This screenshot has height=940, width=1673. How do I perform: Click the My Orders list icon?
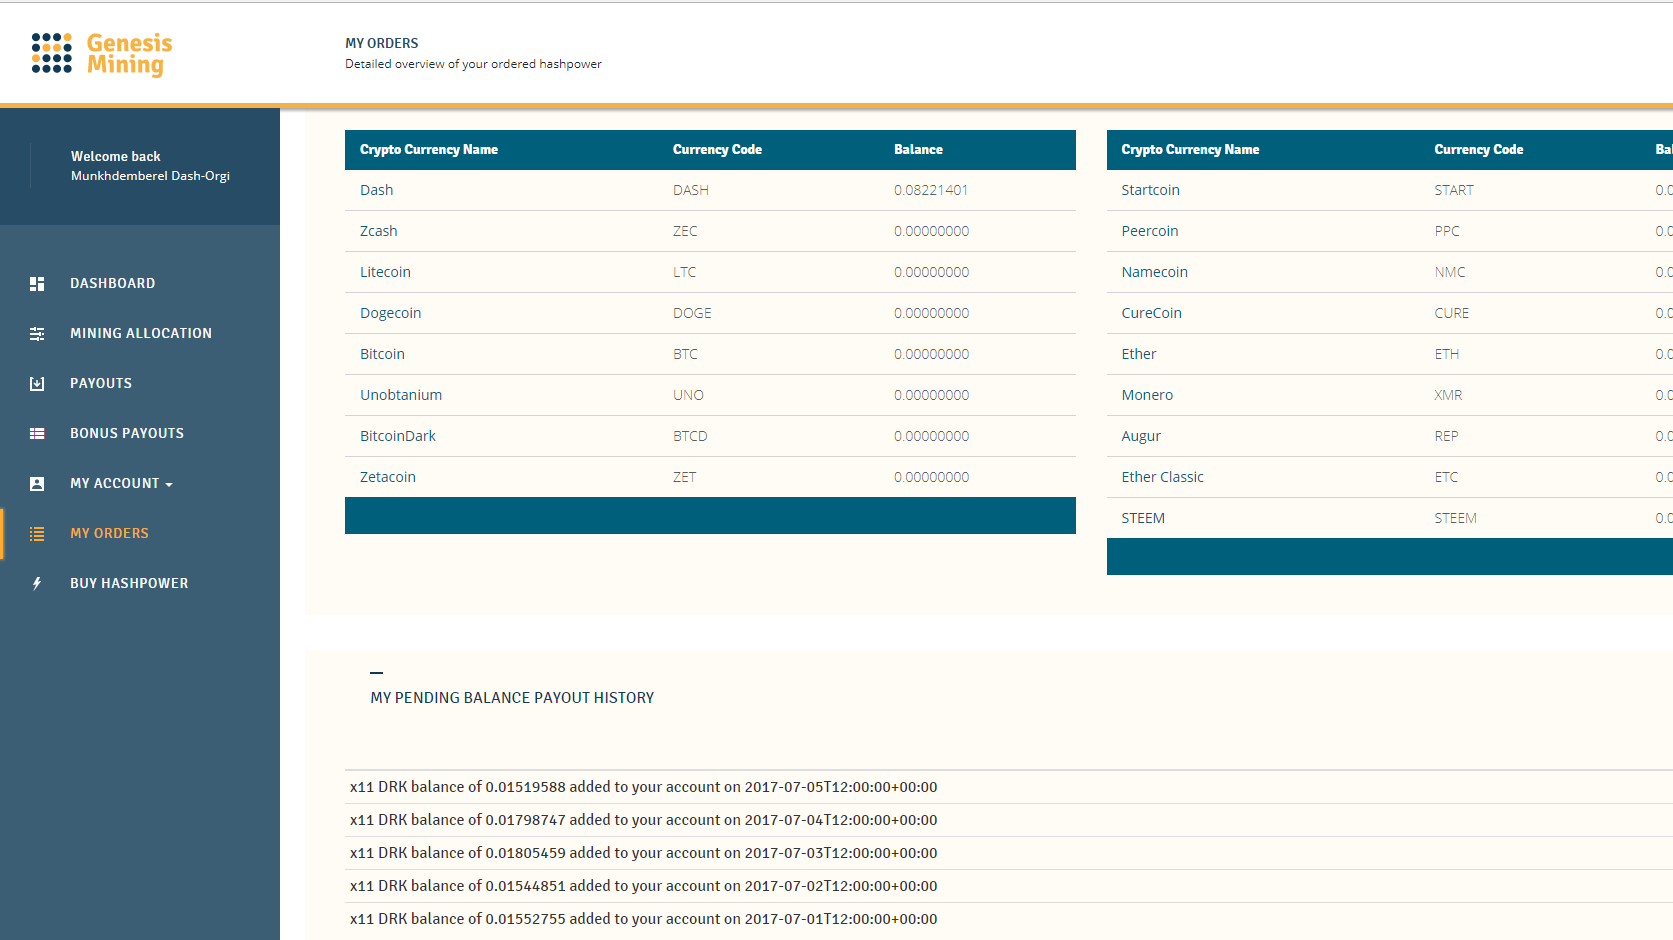point(37,534)
